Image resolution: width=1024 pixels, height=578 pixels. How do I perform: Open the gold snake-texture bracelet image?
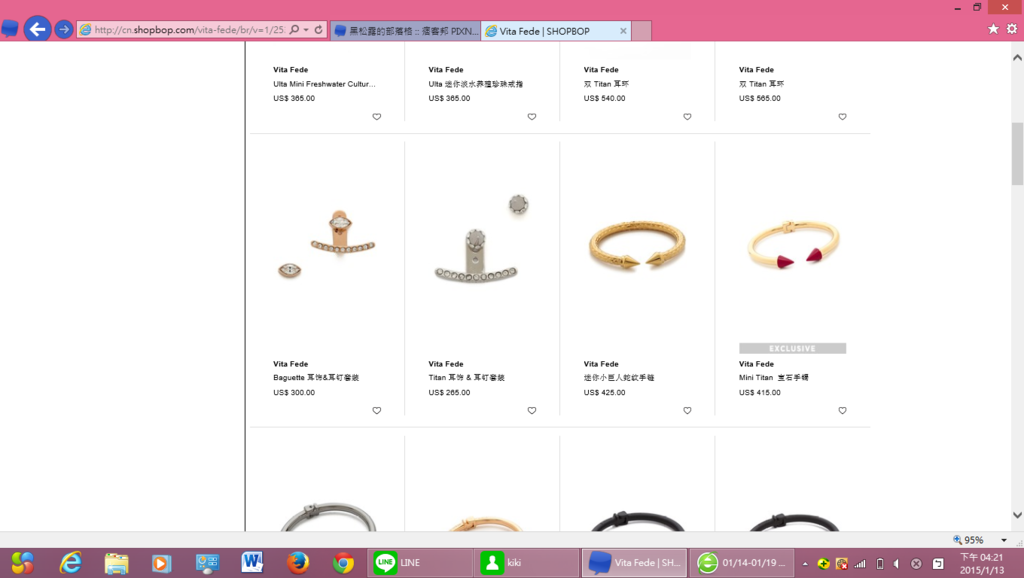pos(637,246)
